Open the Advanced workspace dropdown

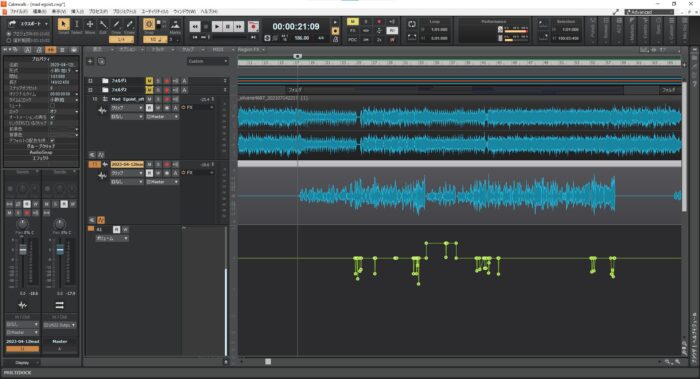pyautogui.click(x=649, y=12)
